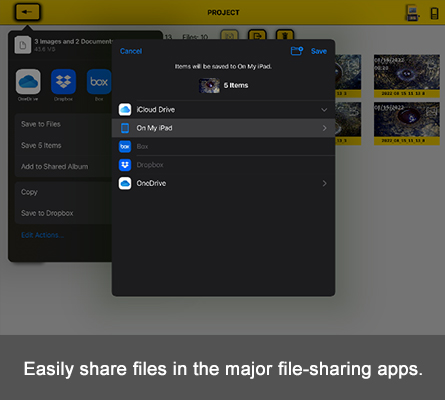Tap the Dropbox app icon in share sheet
This screenshot has width=445, height=400.
click(x=63, y=82)
